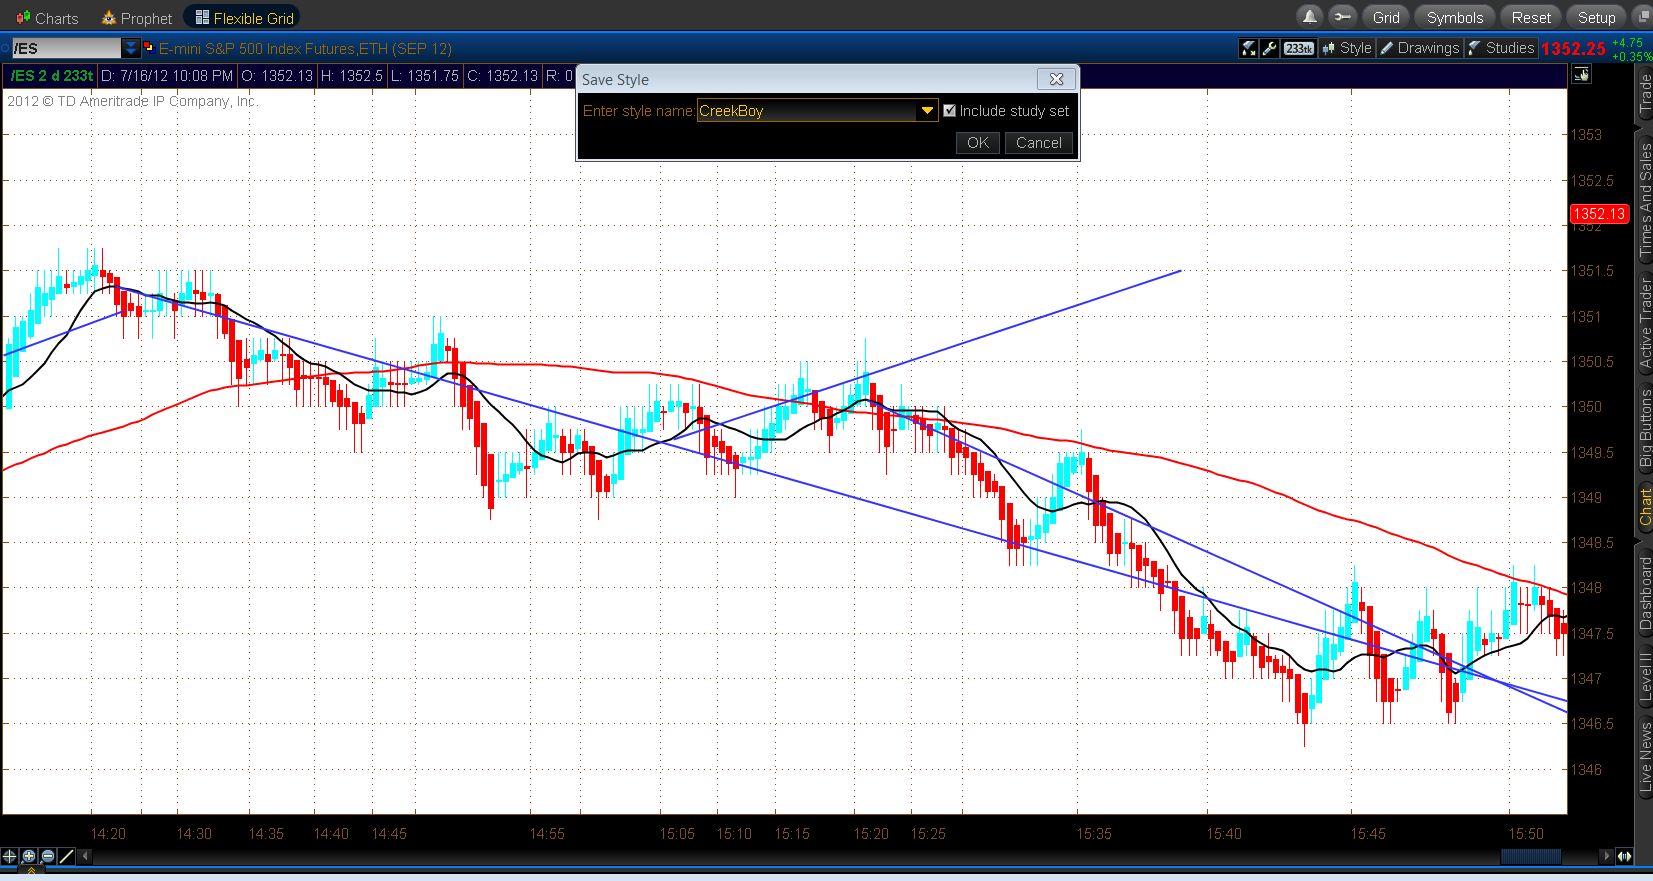Click the last price 1352.25 readout

[x=1573, y=48]
